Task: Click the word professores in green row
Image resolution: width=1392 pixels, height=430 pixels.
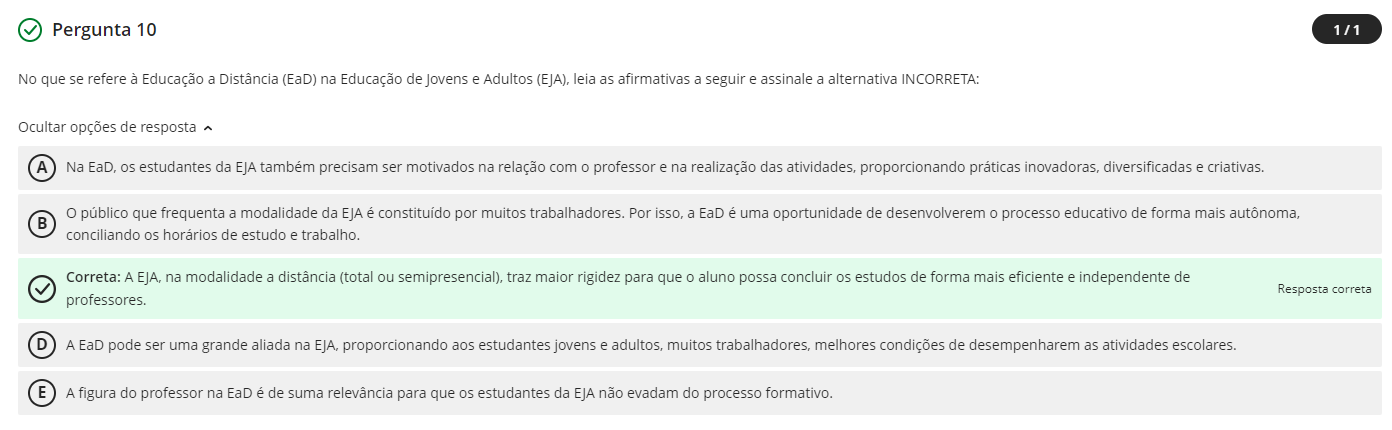Action: tap(106, 299)
